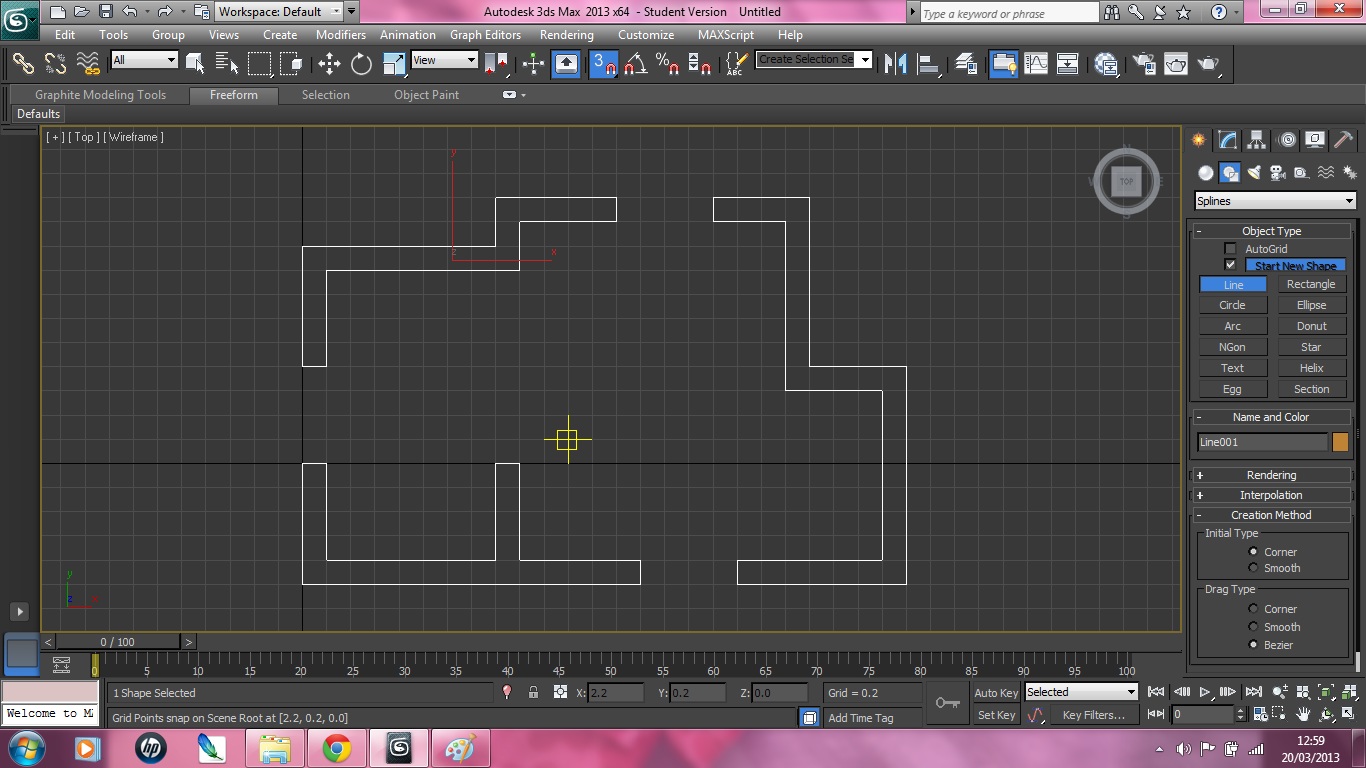This screenshot has width=1366, height=768.
Task: Expand the Interpolation rollout
Action: pos(1271,495)
